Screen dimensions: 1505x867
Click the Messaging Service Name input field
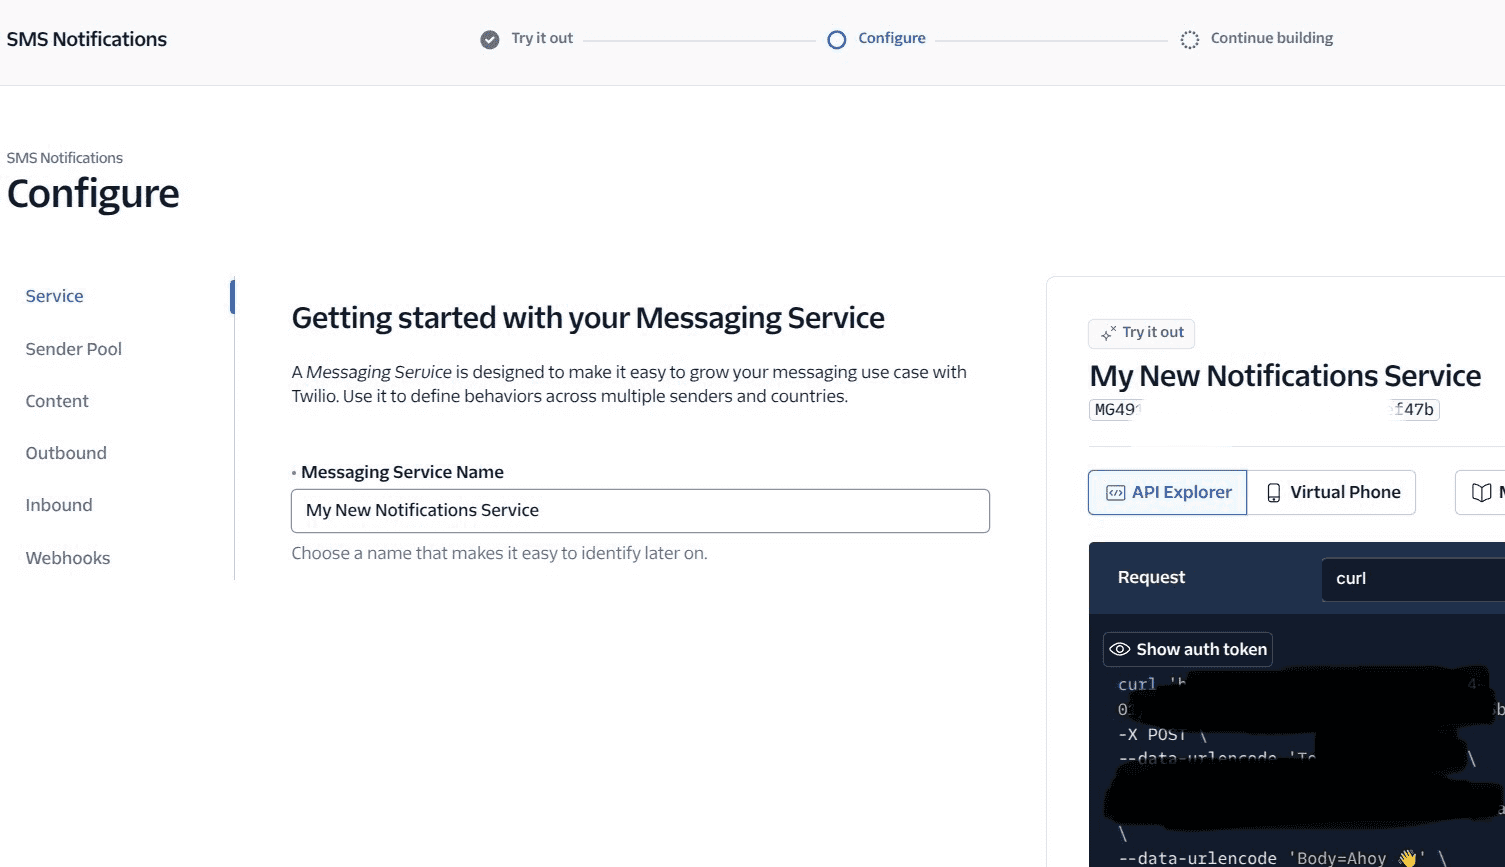click(640, 511)
